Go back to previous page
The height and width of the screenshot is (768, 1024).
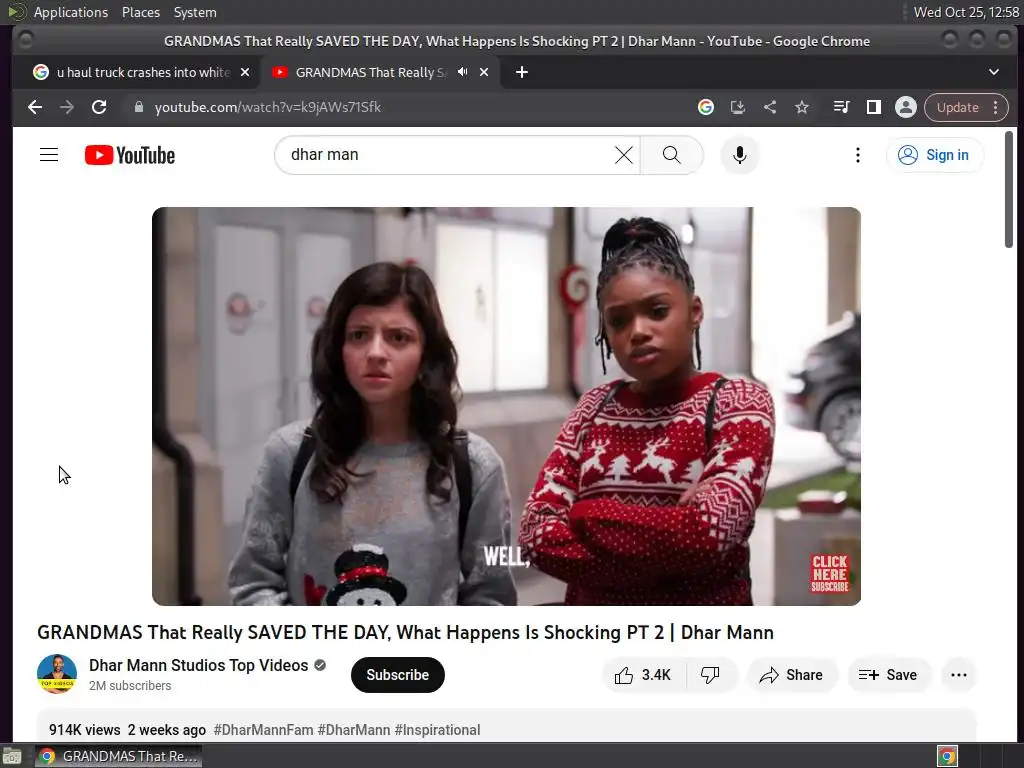click(x=35, y=107)
